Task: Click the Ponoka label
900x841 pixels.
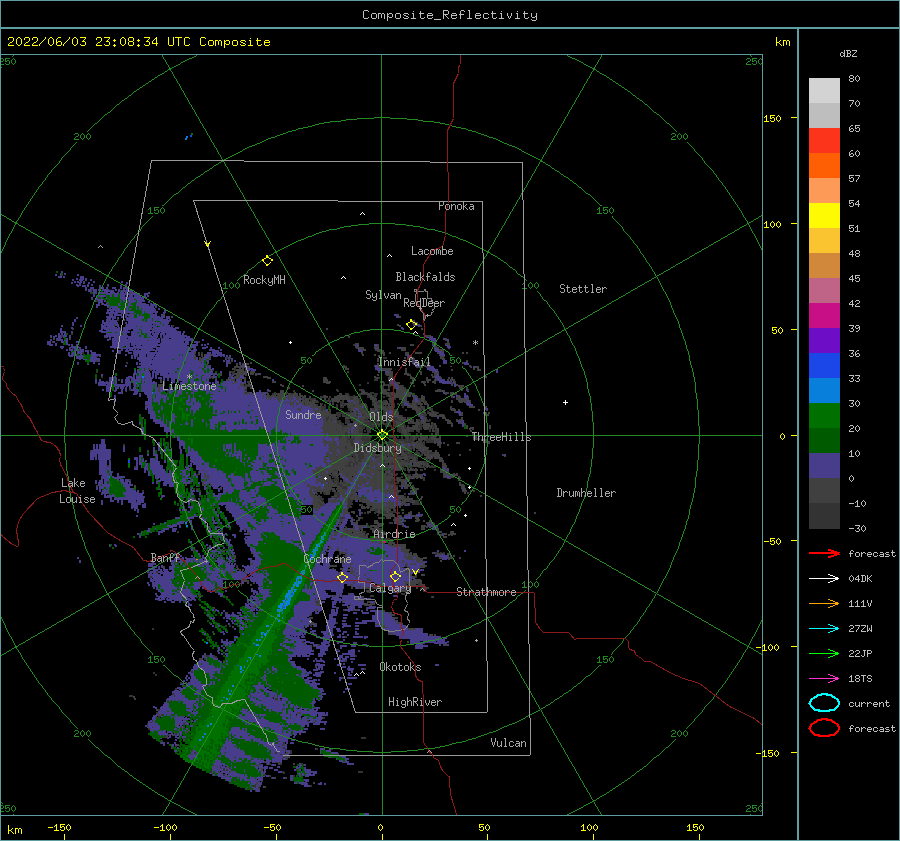Action: [456, 206]
